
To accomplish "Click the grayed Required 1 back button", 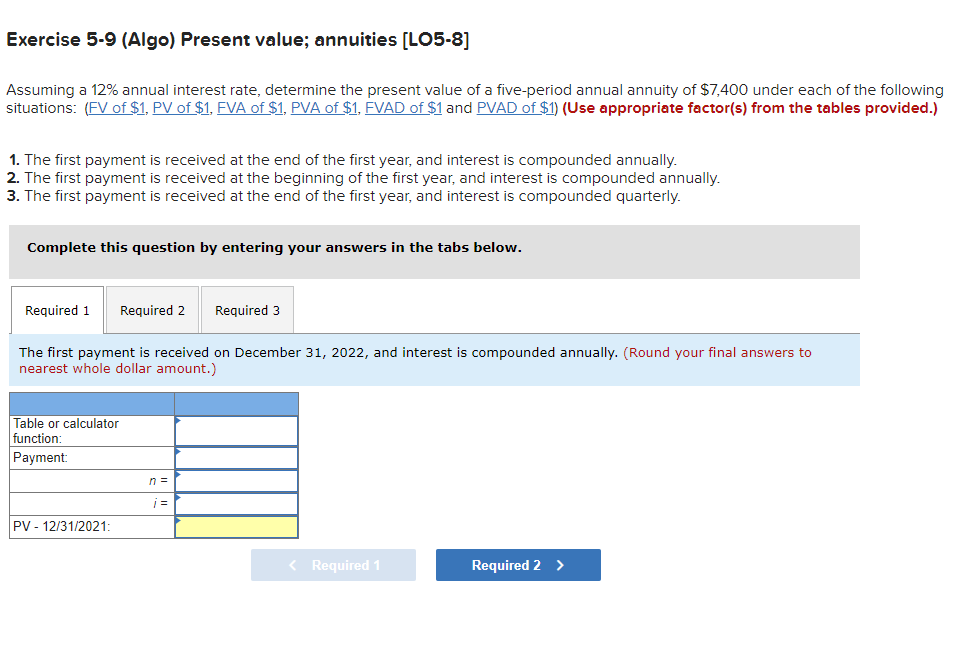I will pos(333,565).
